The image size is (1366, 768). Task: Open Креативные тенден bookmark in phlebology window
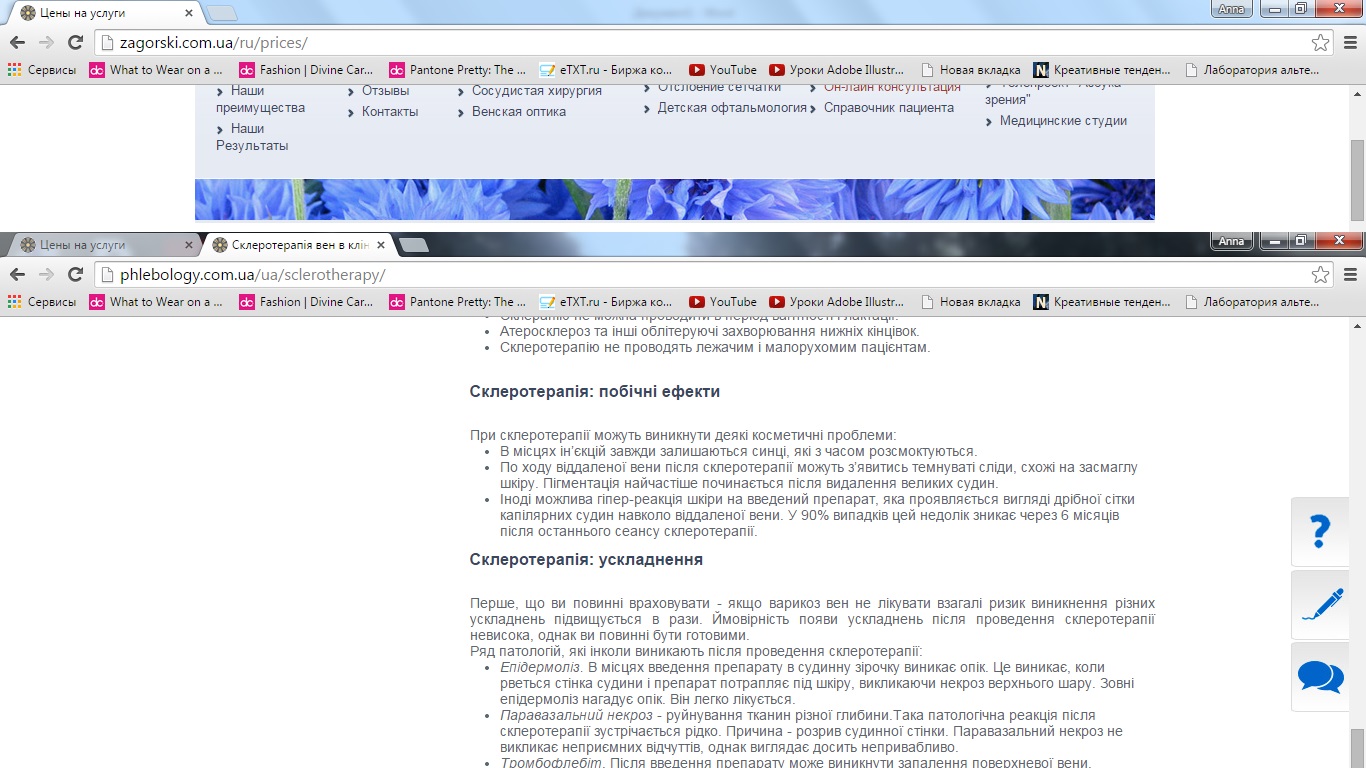pyautogui.click(x=1102, y=302)
